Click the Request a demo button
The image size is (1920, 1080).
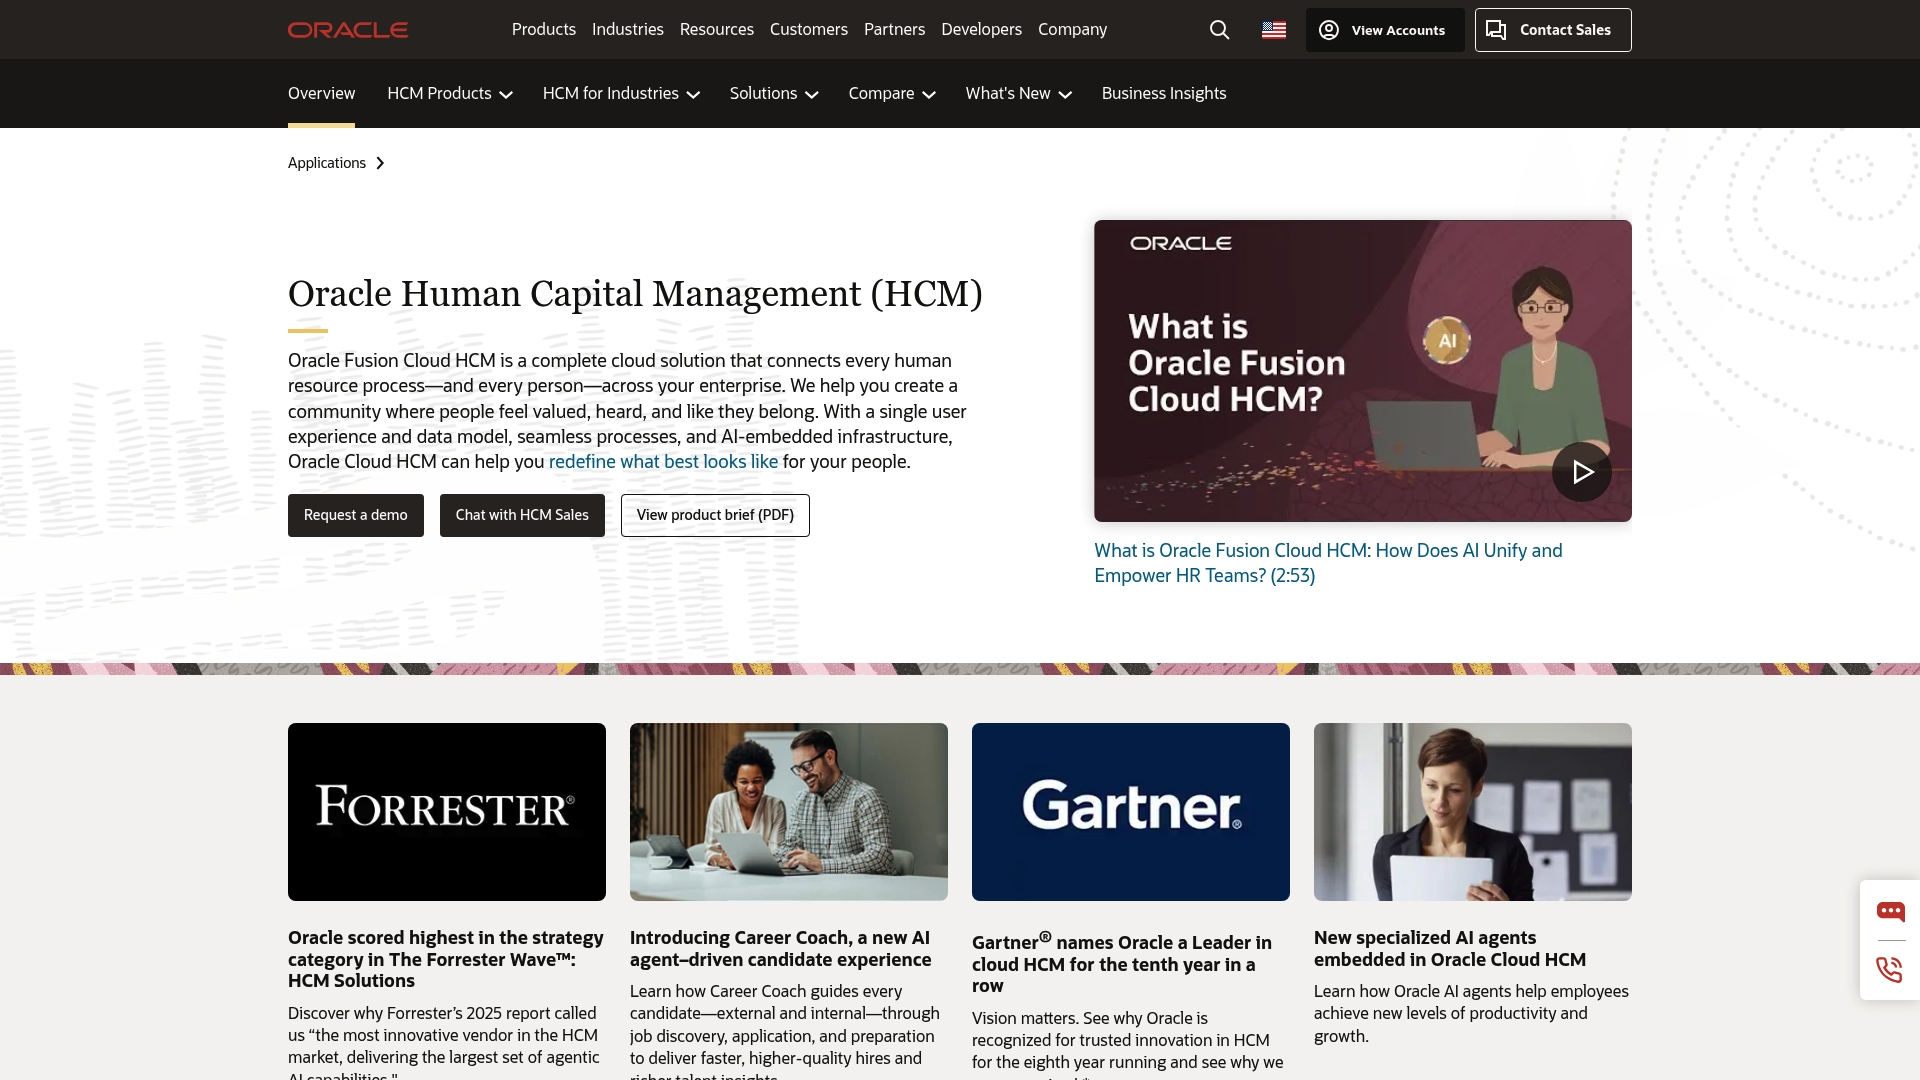click(x=355, y=515)
